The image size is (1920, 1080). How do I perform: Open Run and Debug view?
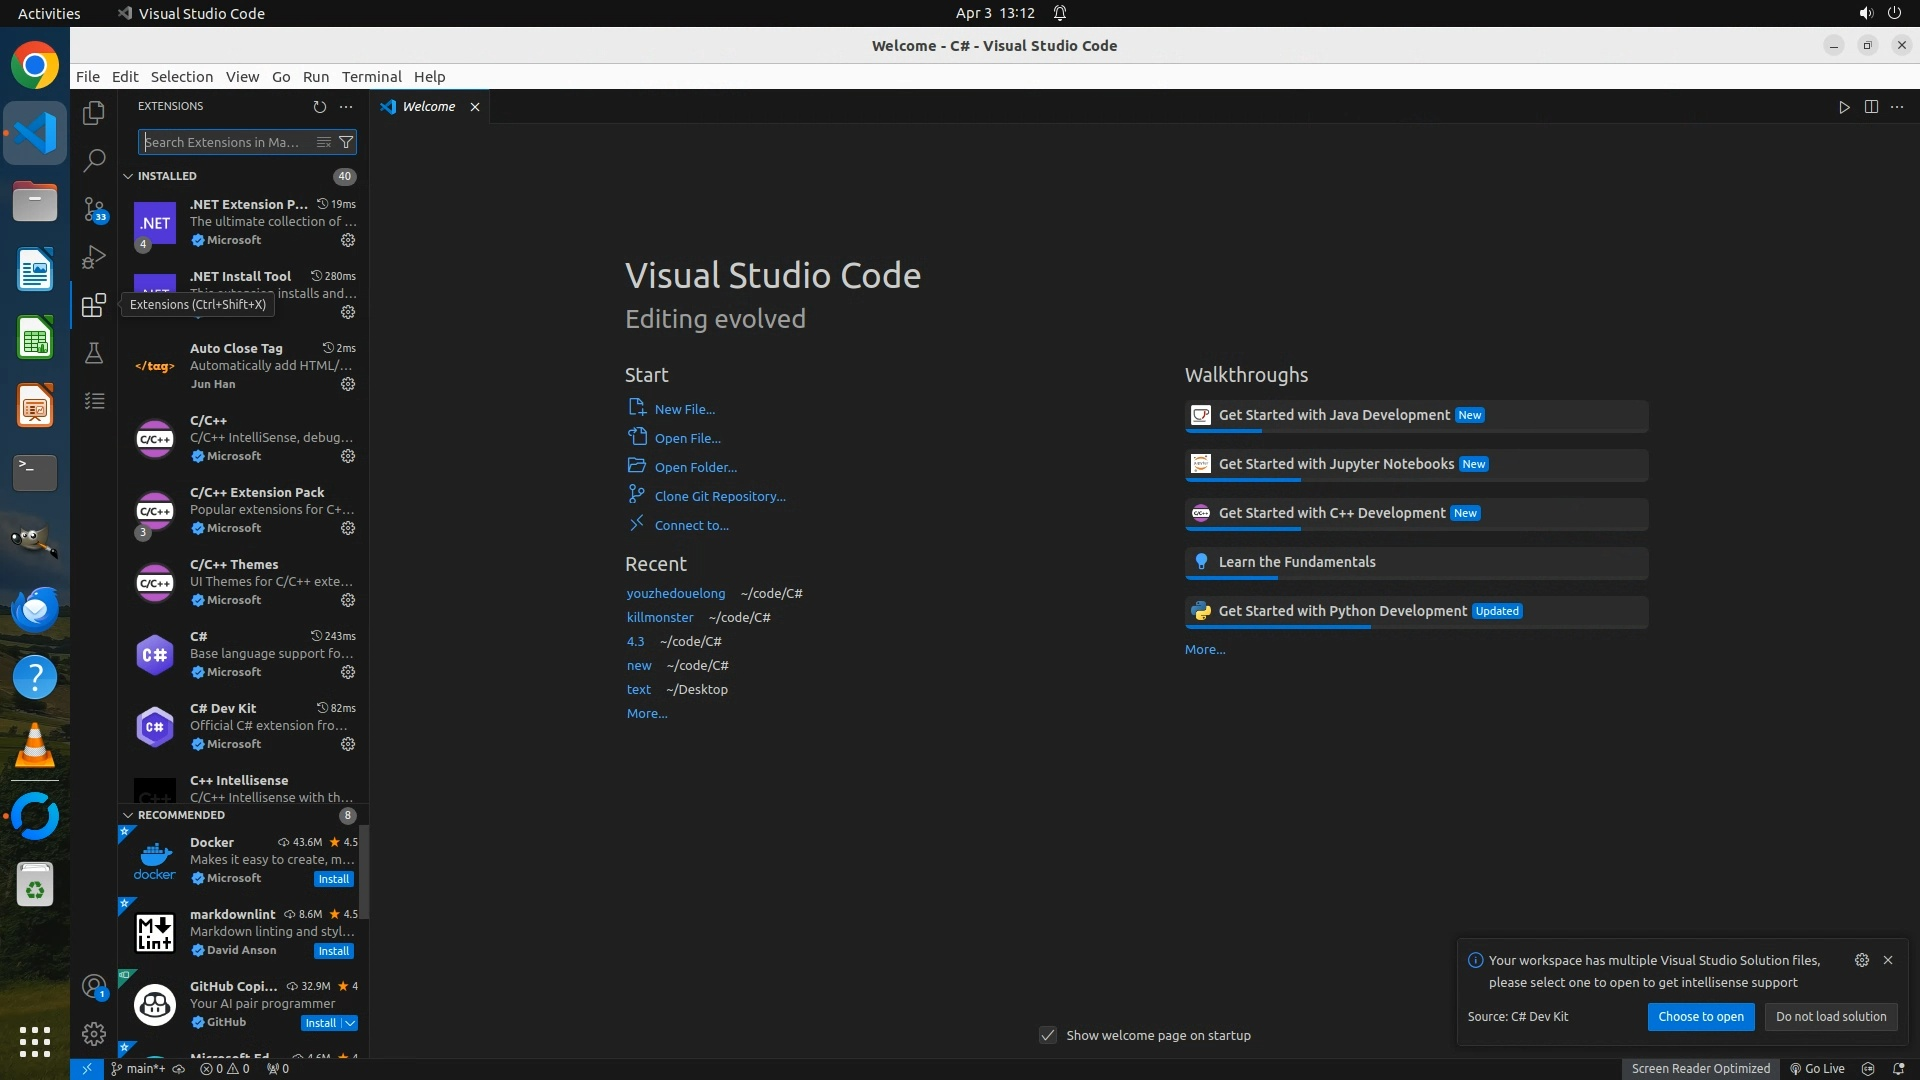click(94, 257)
